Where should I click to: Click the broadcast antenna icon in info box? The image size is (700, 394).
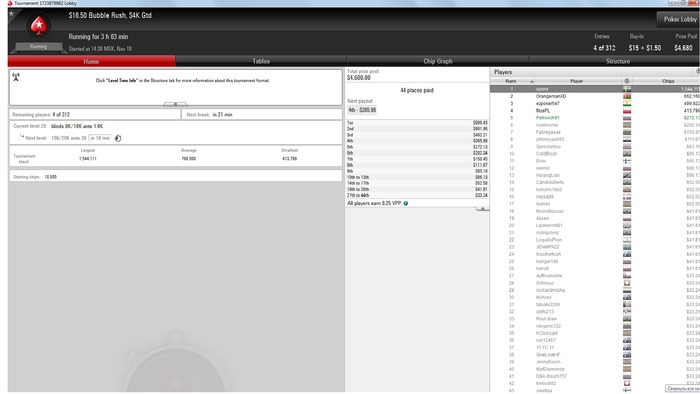pos(16,77)
